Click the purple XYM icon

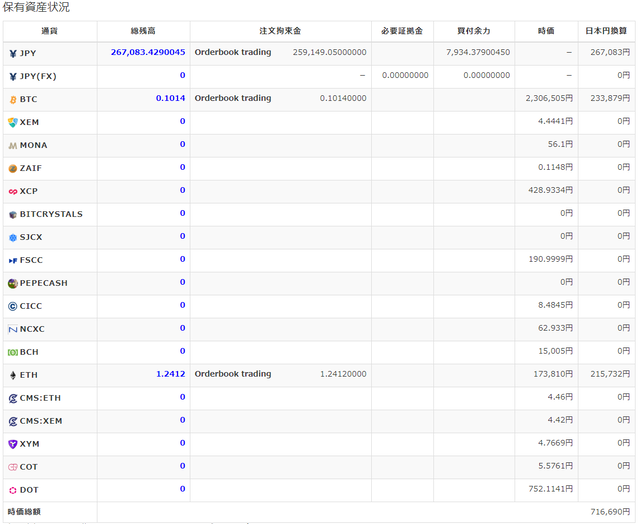tap(13, 444)
